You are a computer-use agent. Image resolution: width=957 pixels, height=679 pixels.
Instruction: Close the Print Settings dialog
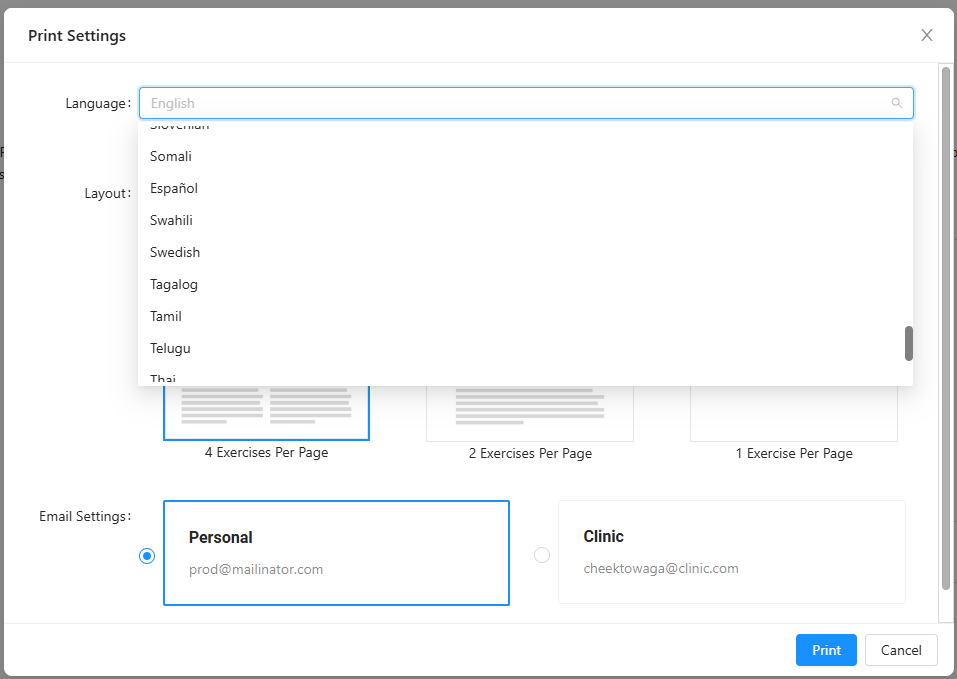click(x=926, y=36)
